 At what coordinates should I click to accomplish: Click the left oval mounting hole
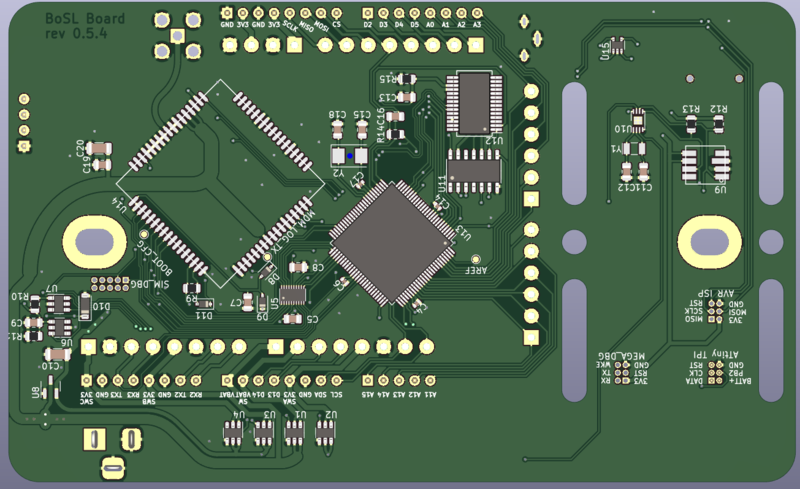tap(94, 242)
